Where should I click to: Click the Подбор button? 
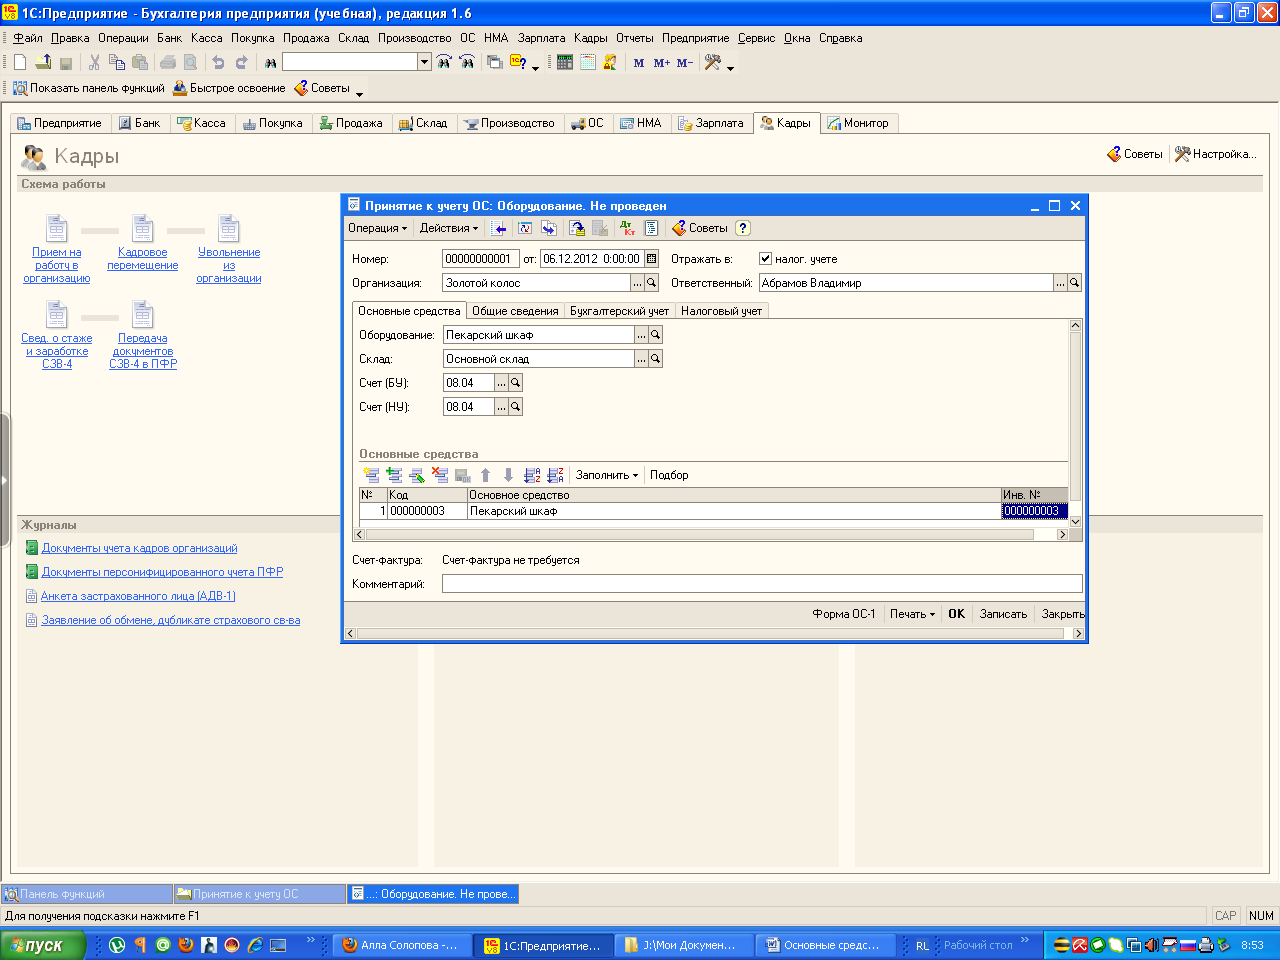(x=669, y=475)
